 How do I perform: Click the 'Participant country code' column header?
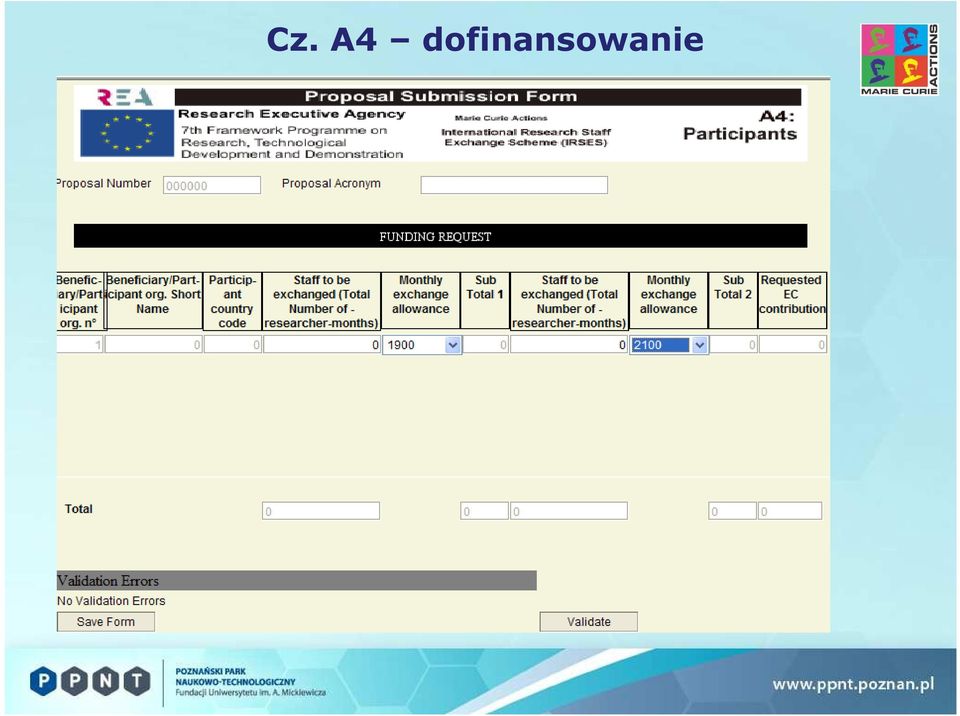232,301
